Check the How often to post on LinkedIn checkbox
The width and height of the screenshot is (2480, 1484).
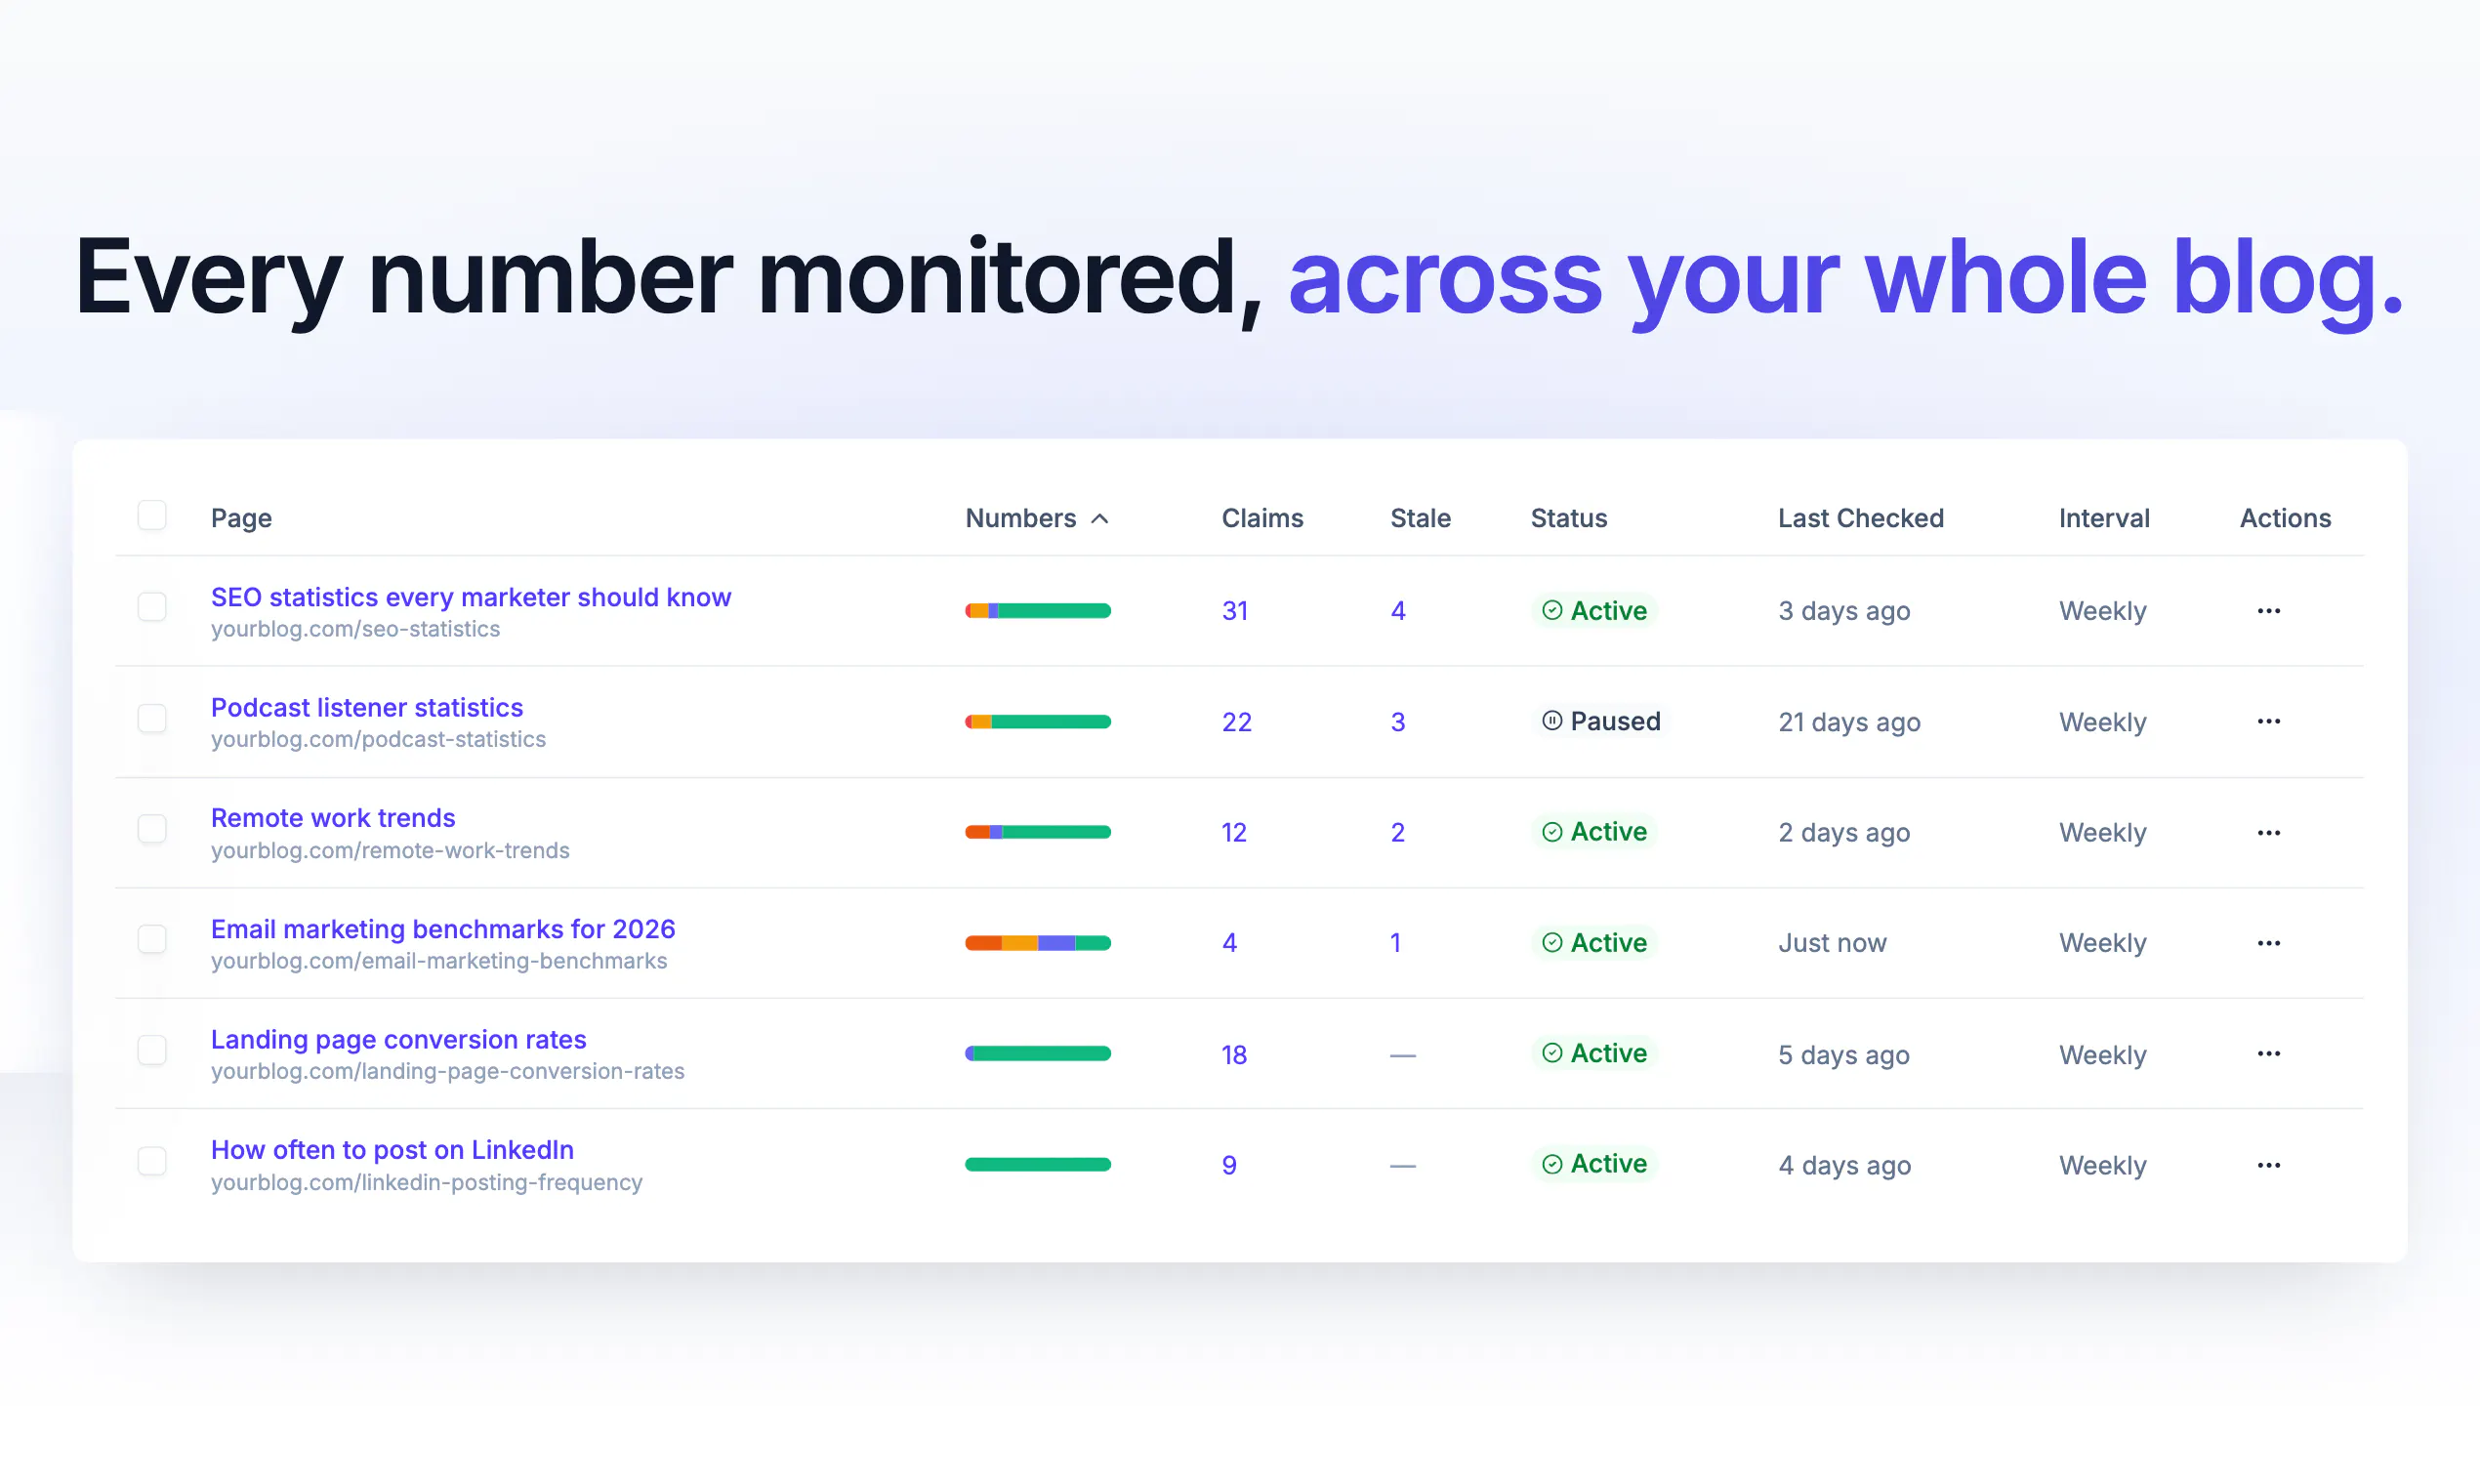[x=152, y=1161]
